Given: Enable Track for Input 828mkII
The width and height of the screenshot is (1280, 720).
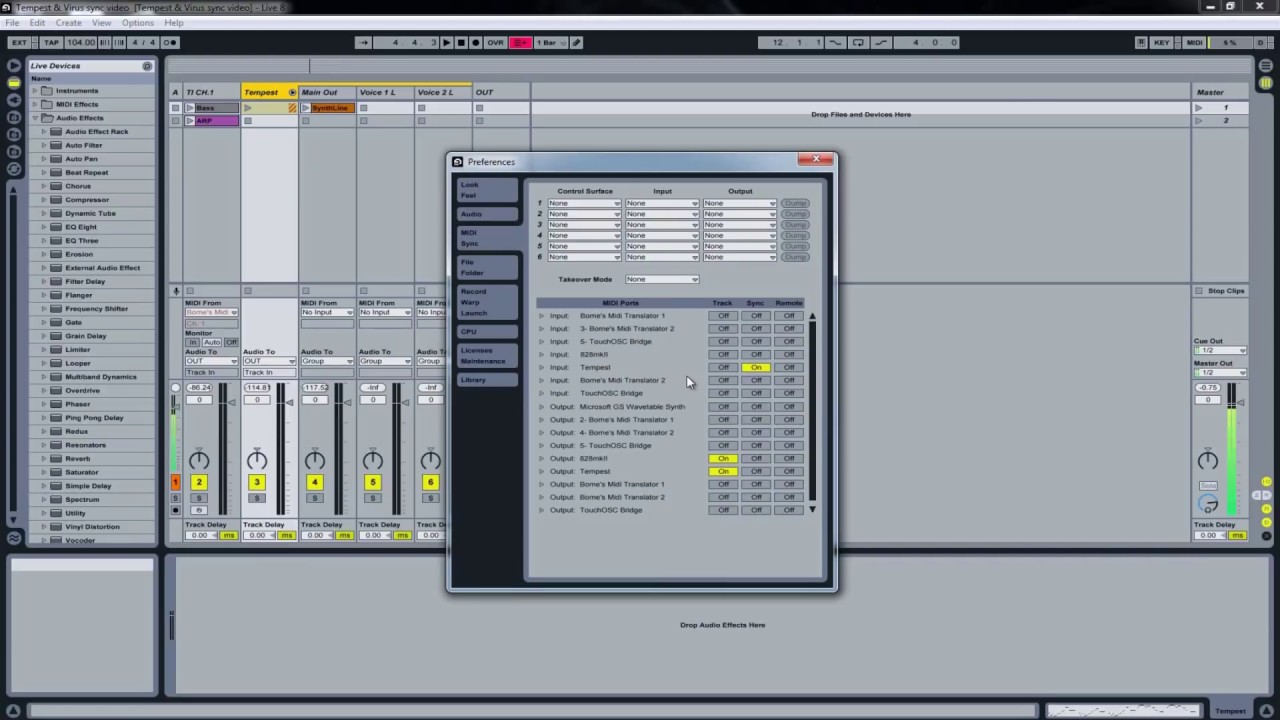Looking at the screenshot, I should [x=723, y=355].
